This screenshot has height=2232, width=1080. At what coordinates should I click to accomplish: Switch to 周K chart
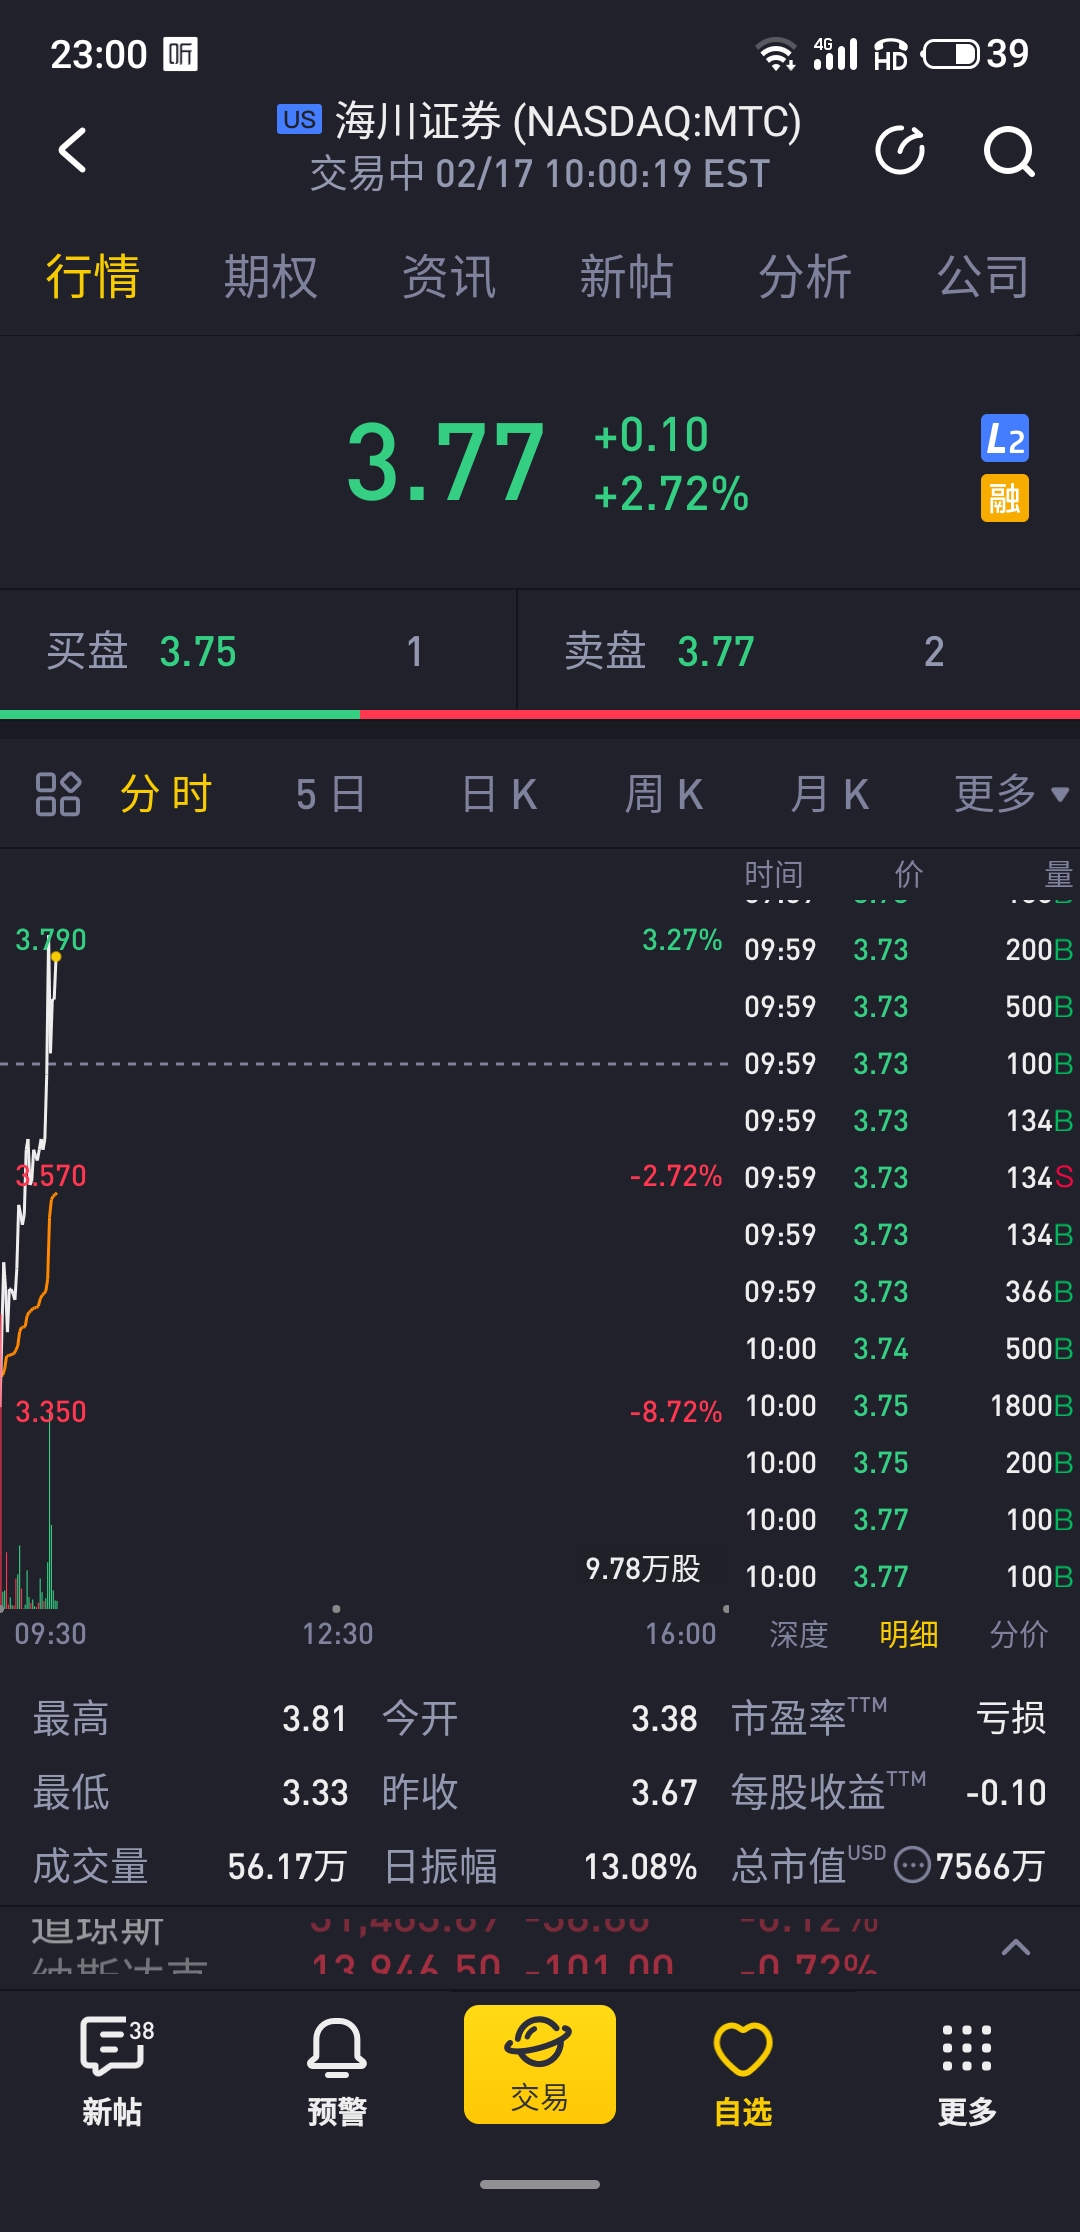point(664,794)
